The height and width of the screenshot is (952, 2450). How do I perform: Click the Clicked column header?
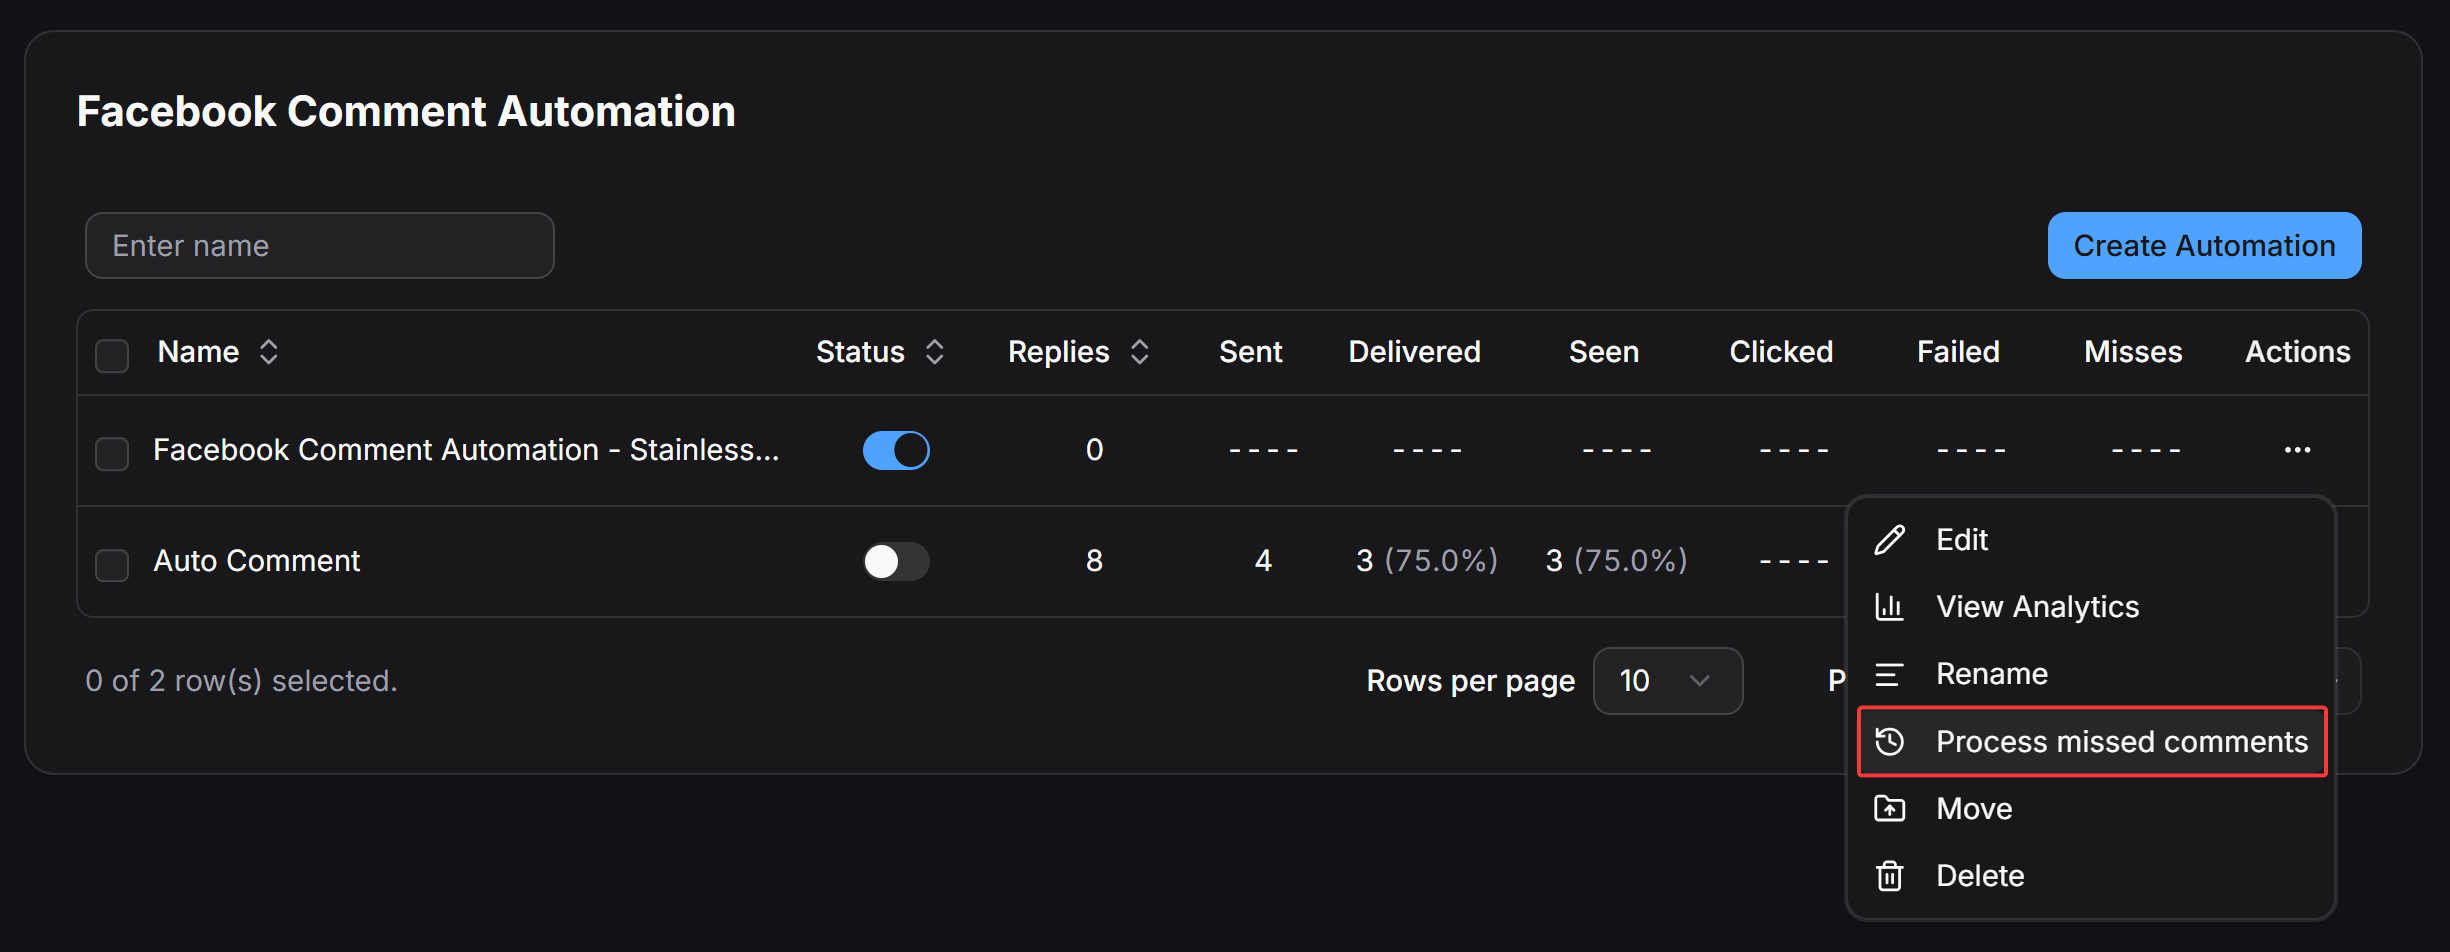1781,352
